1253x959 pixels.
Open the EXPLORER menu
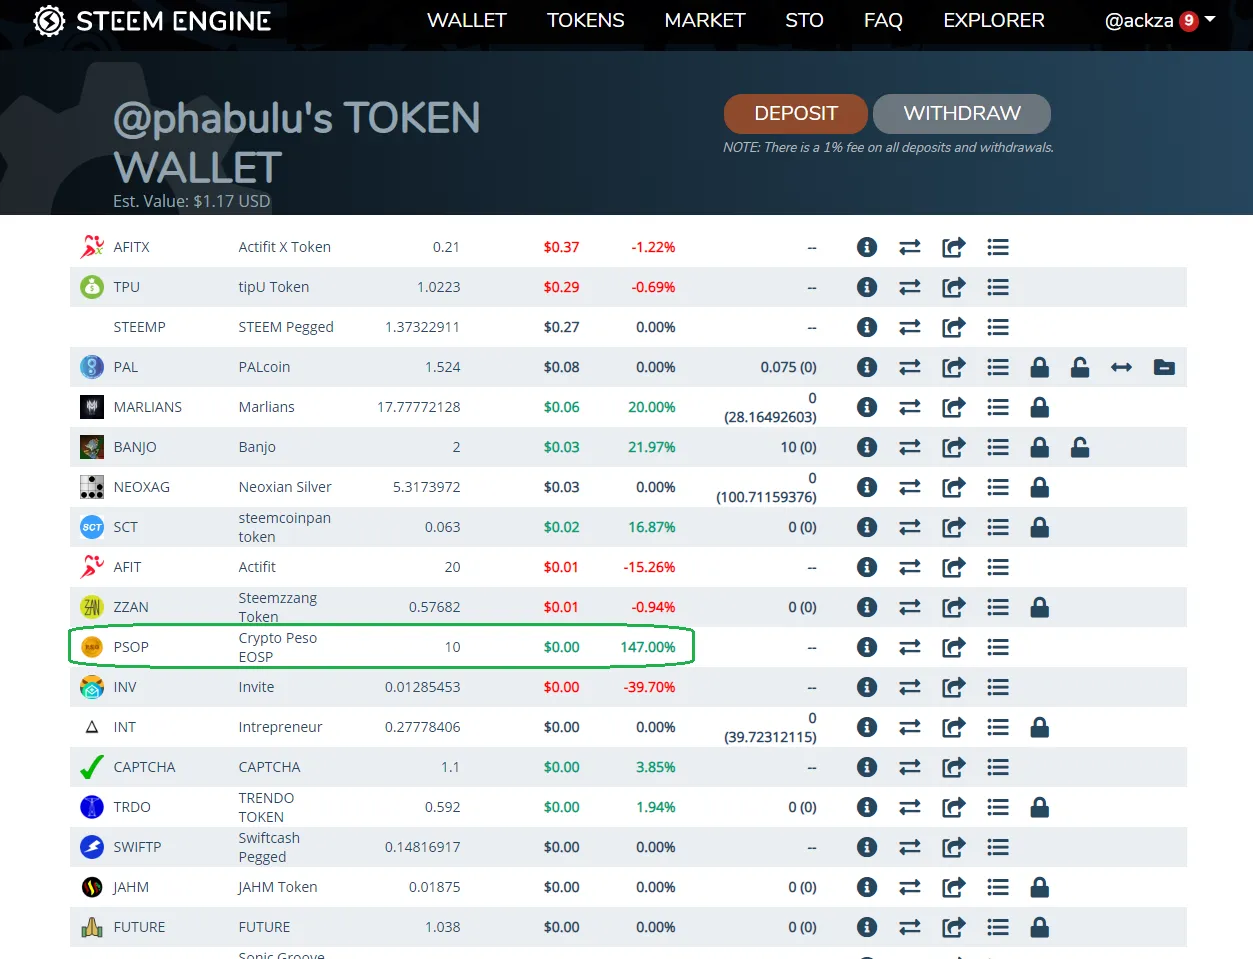pyautogui.click(x=994, y=21)
